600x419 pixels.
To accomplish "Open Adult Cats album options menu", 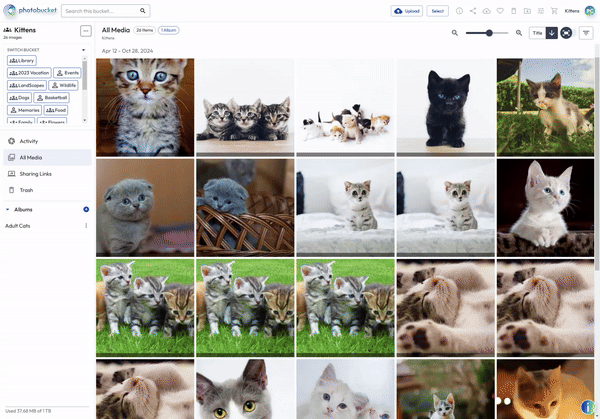I will [x=86, y=226].
